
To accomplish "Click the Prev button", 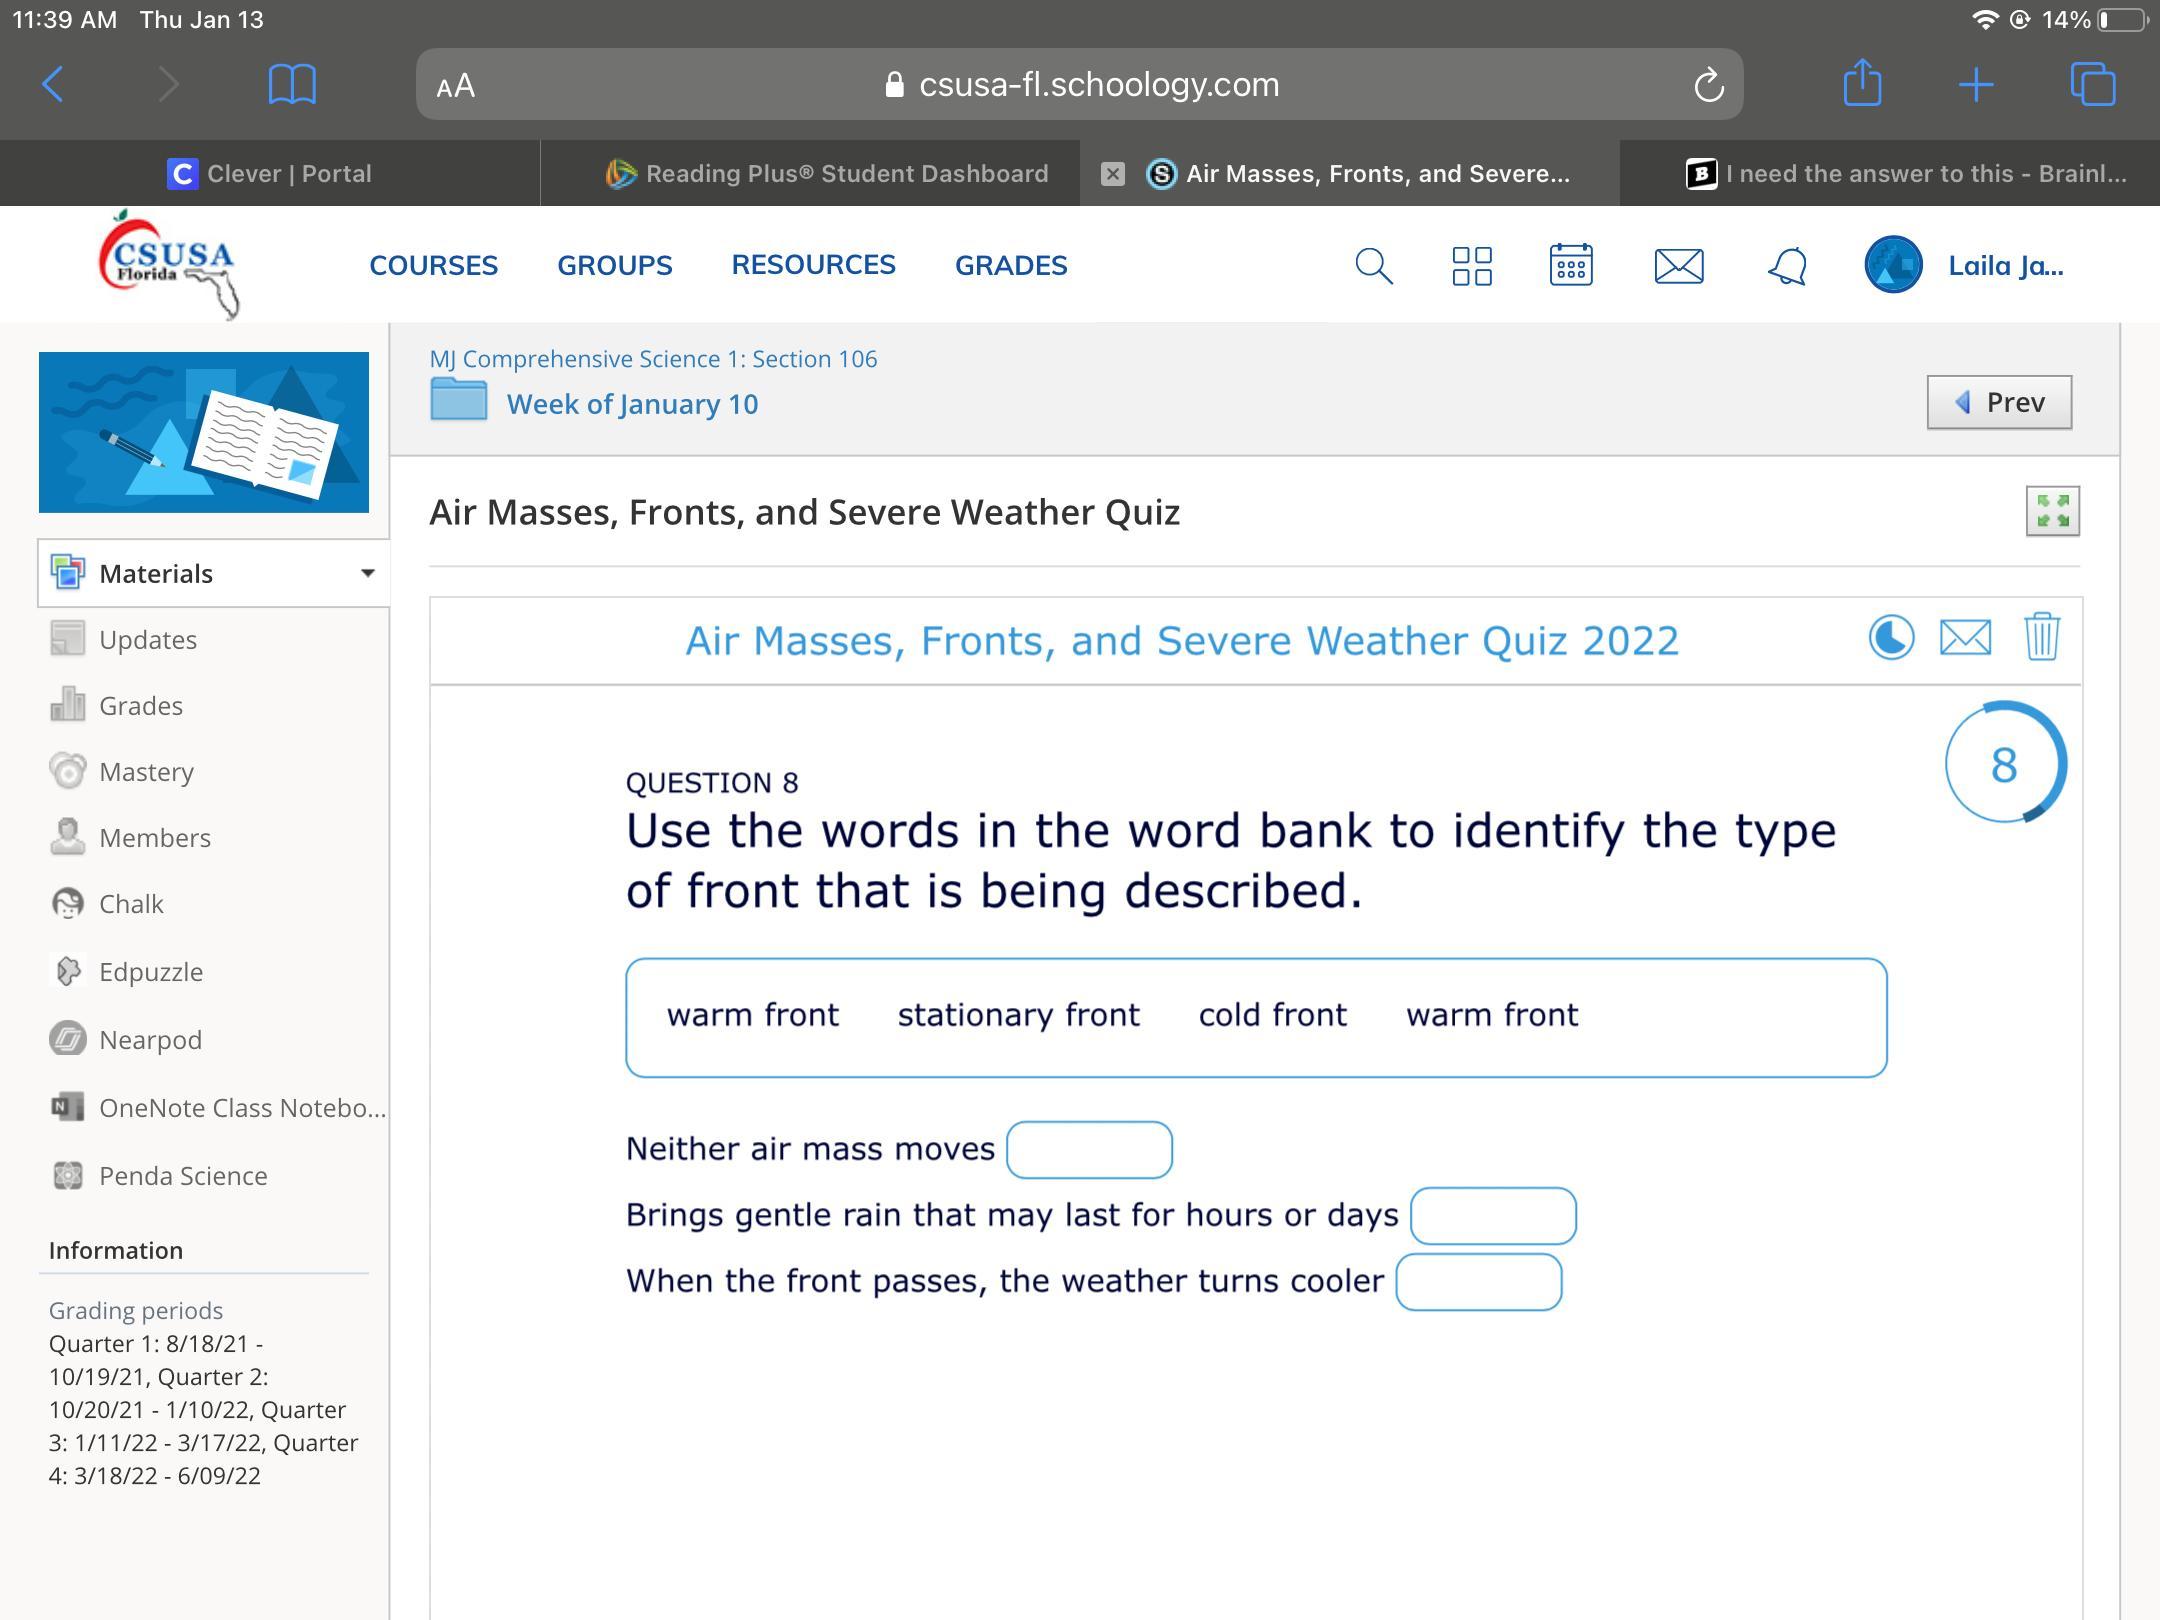I will (x=1998, y=402).
